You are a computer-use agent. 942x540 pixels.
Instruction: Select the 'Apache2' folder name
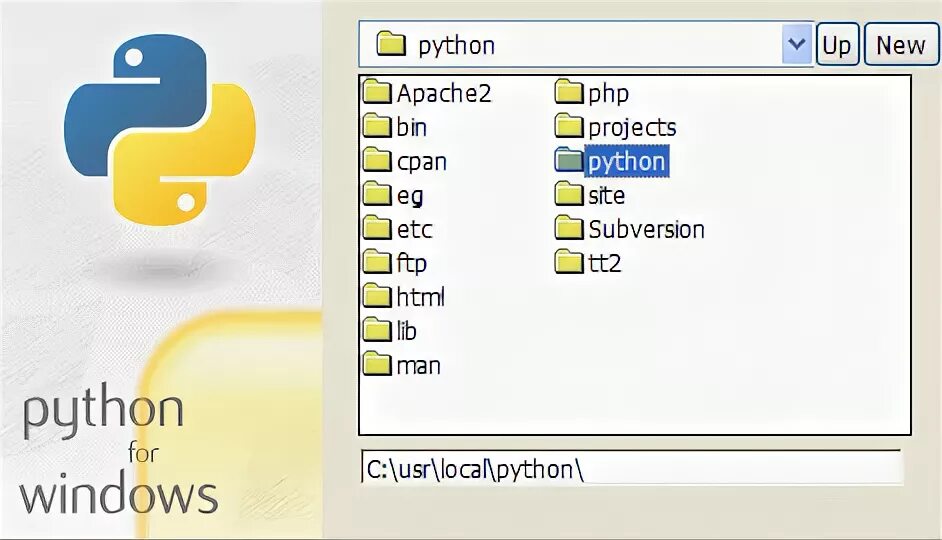(444, 93)
